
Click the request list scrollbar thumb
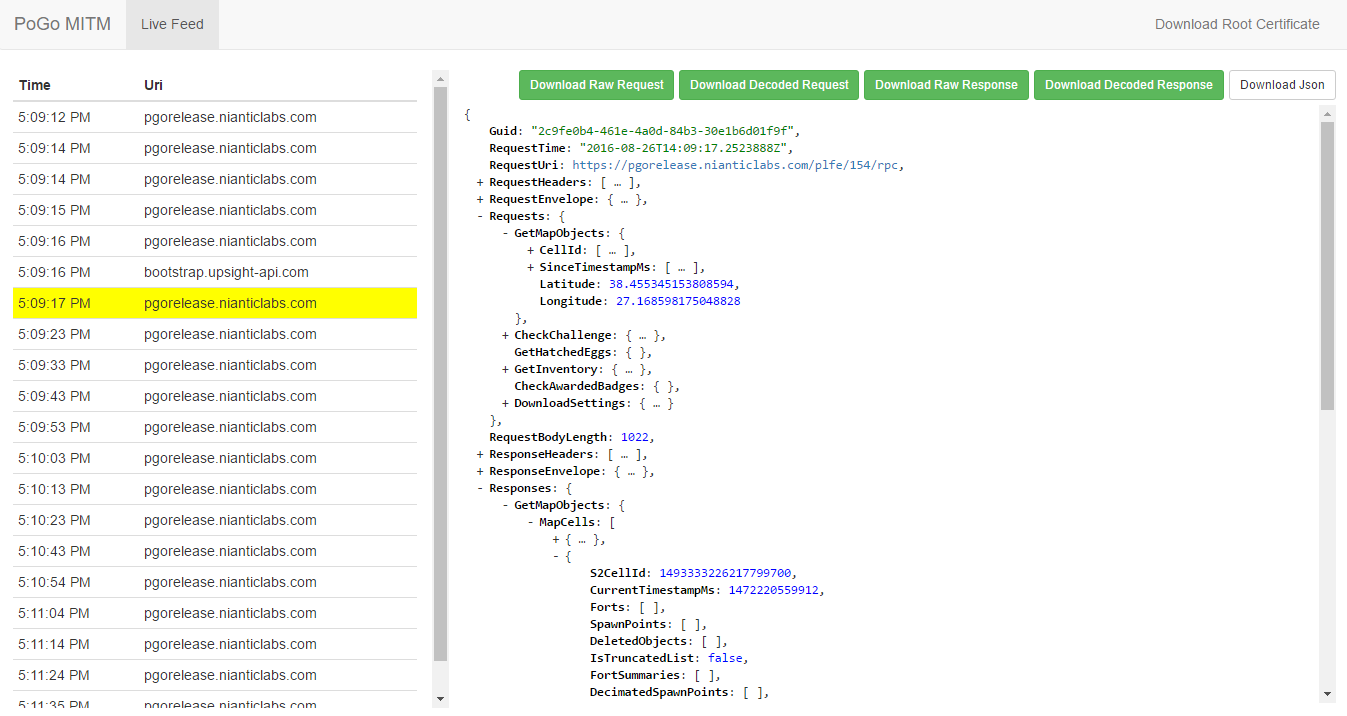coord(440,373)
